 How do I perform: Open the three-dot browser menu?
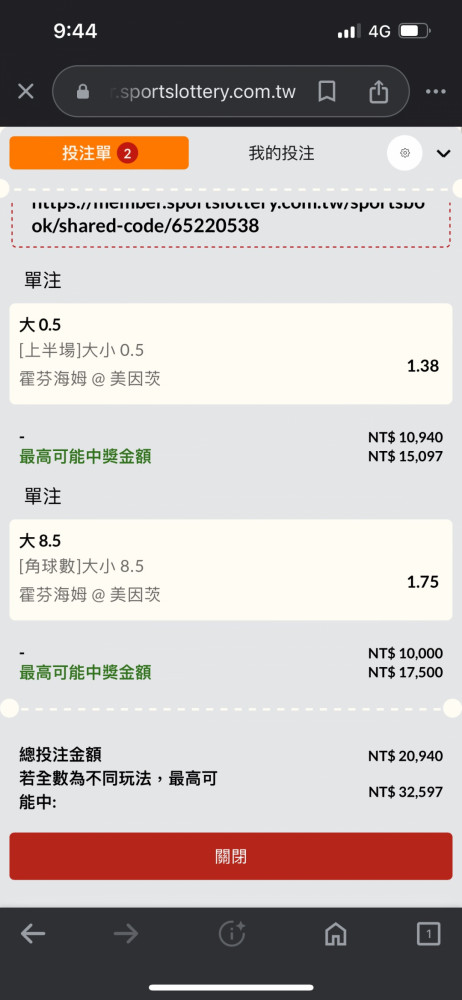tap(436, 91)
